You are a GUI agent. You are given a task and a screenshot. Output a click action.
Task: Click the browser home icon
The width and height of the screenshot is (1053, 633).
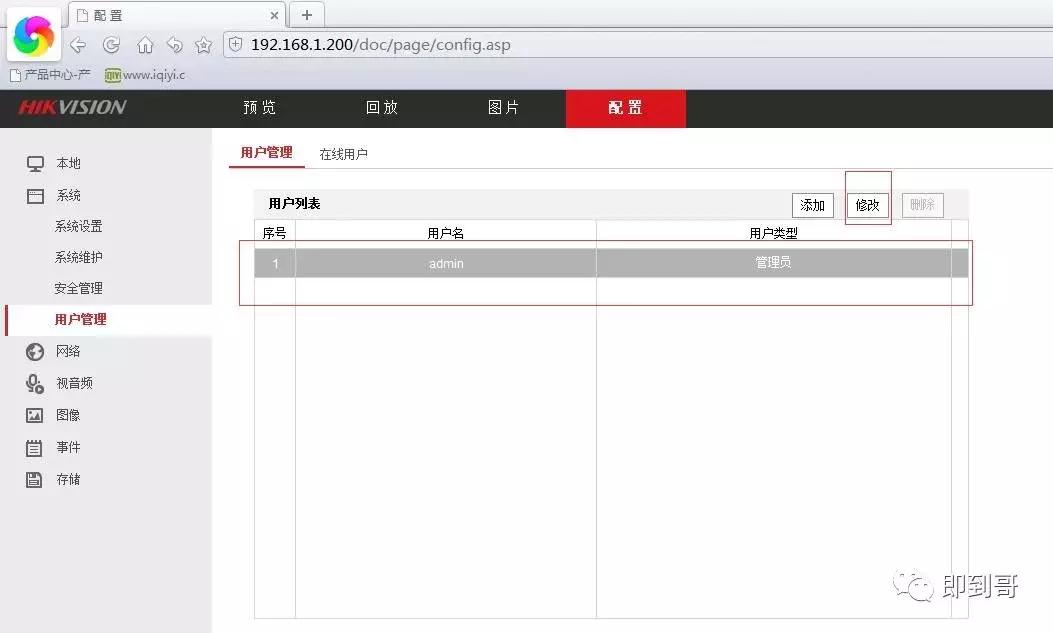(143, 45)
